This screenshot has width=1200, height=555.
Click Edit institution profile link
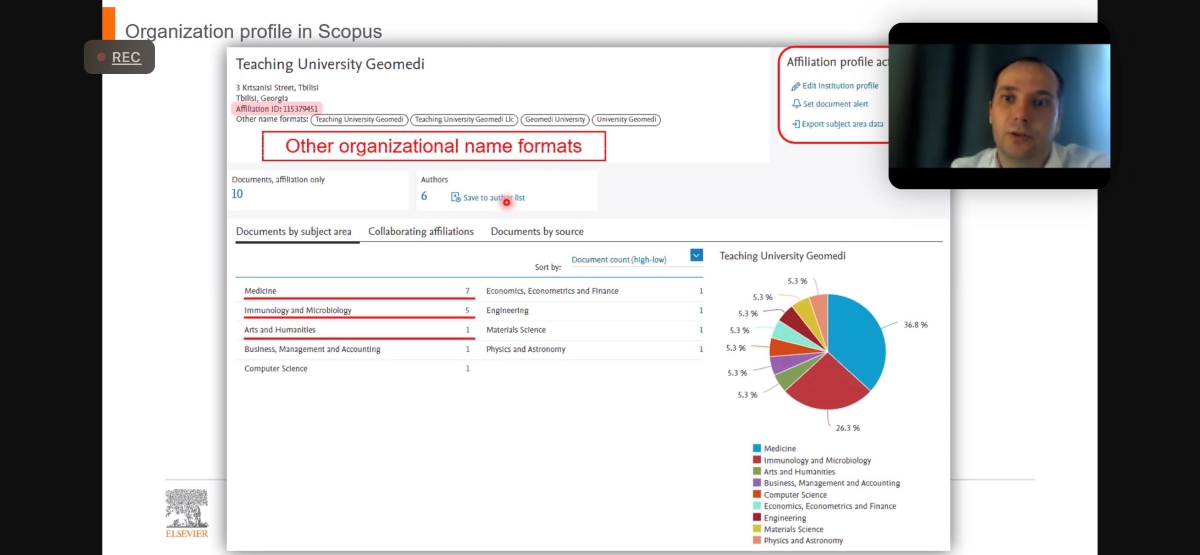coord(840,86)
